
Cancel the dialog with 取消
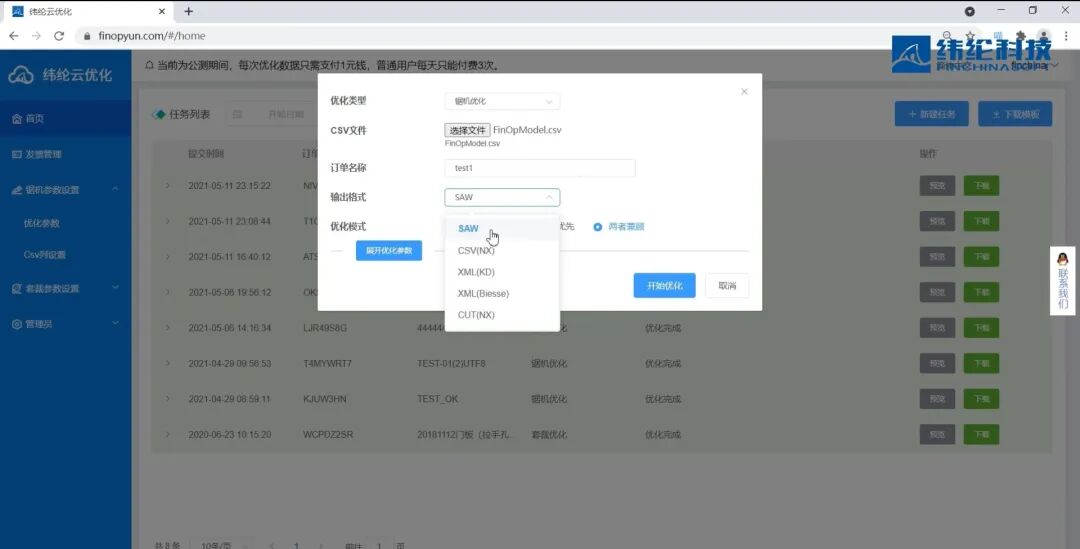pos(727,285)
